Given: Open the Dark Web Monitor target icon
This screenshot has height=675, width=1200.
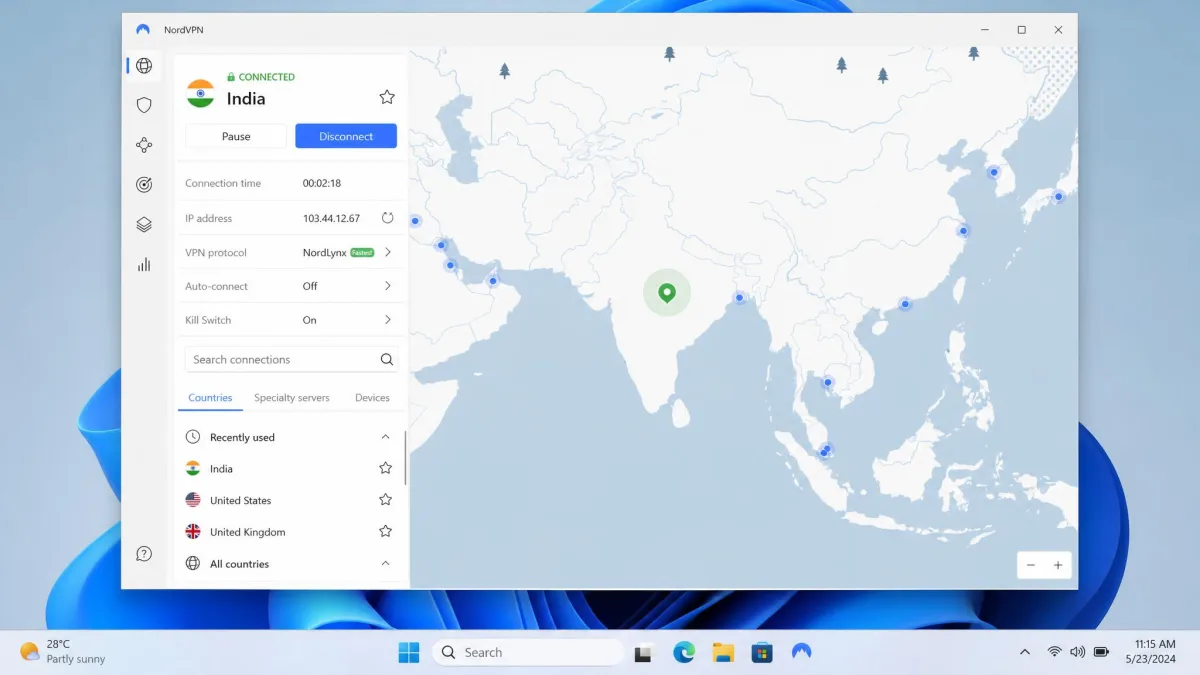Looking at the screenshot, I should pos(144,185).
